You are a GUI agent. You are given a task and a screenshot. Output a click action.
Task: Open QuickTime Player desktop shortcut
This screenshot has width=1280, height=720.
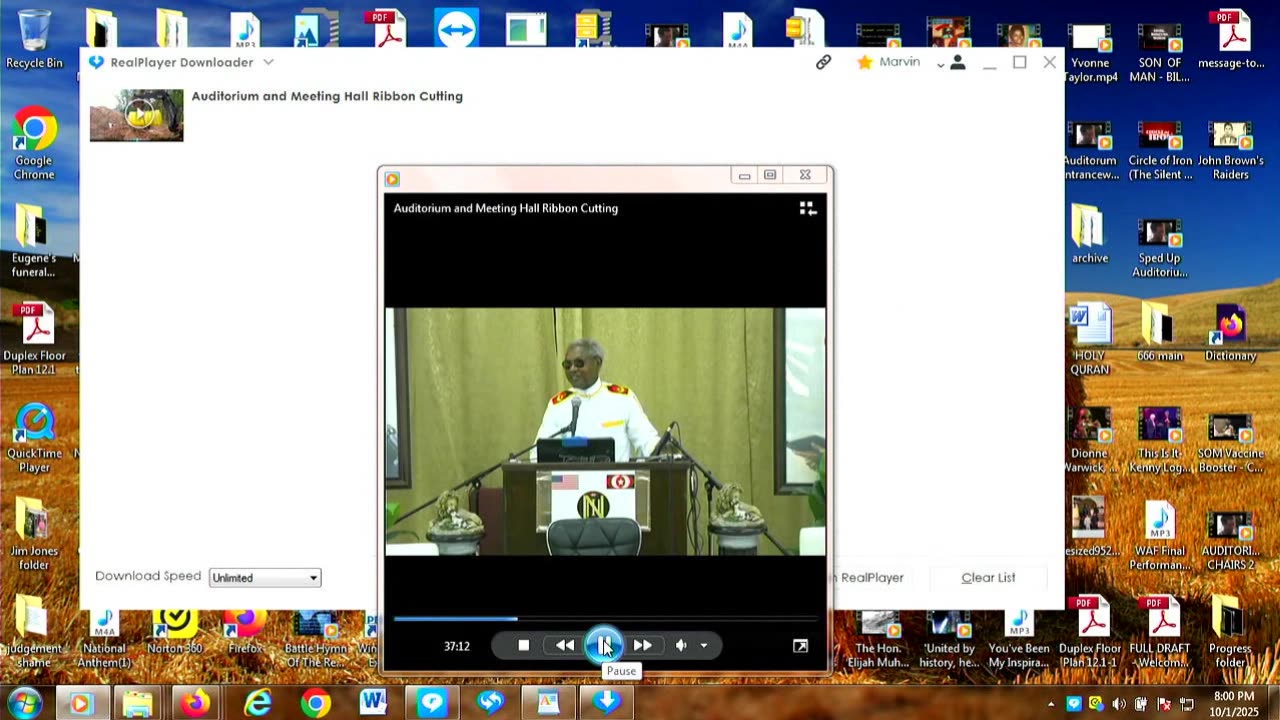pos(34,438)
